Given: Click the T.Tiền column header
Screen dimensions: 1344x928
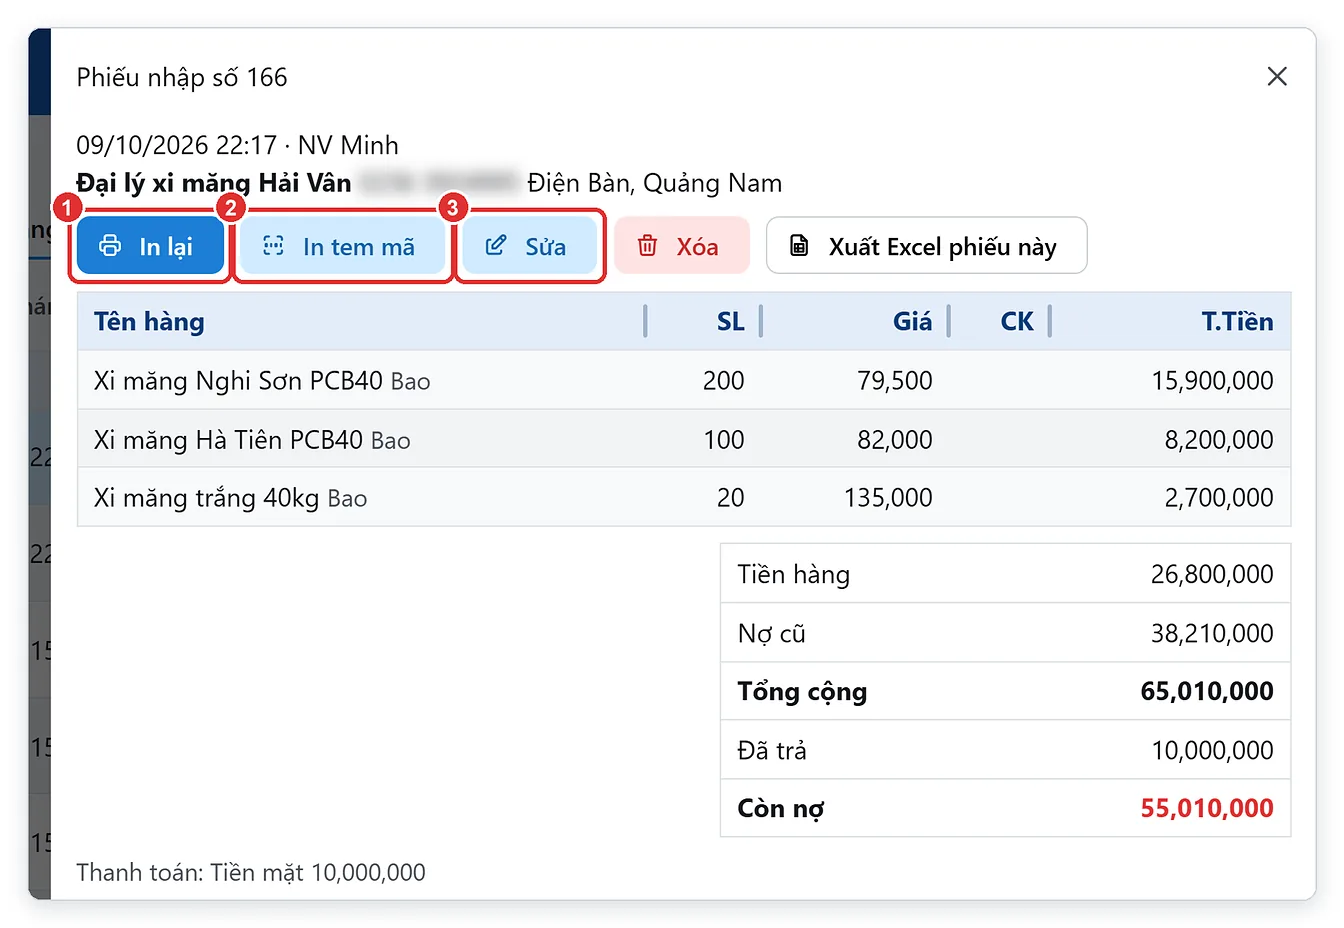Looking at the screenshot, I should click(x=1238, y=321).
